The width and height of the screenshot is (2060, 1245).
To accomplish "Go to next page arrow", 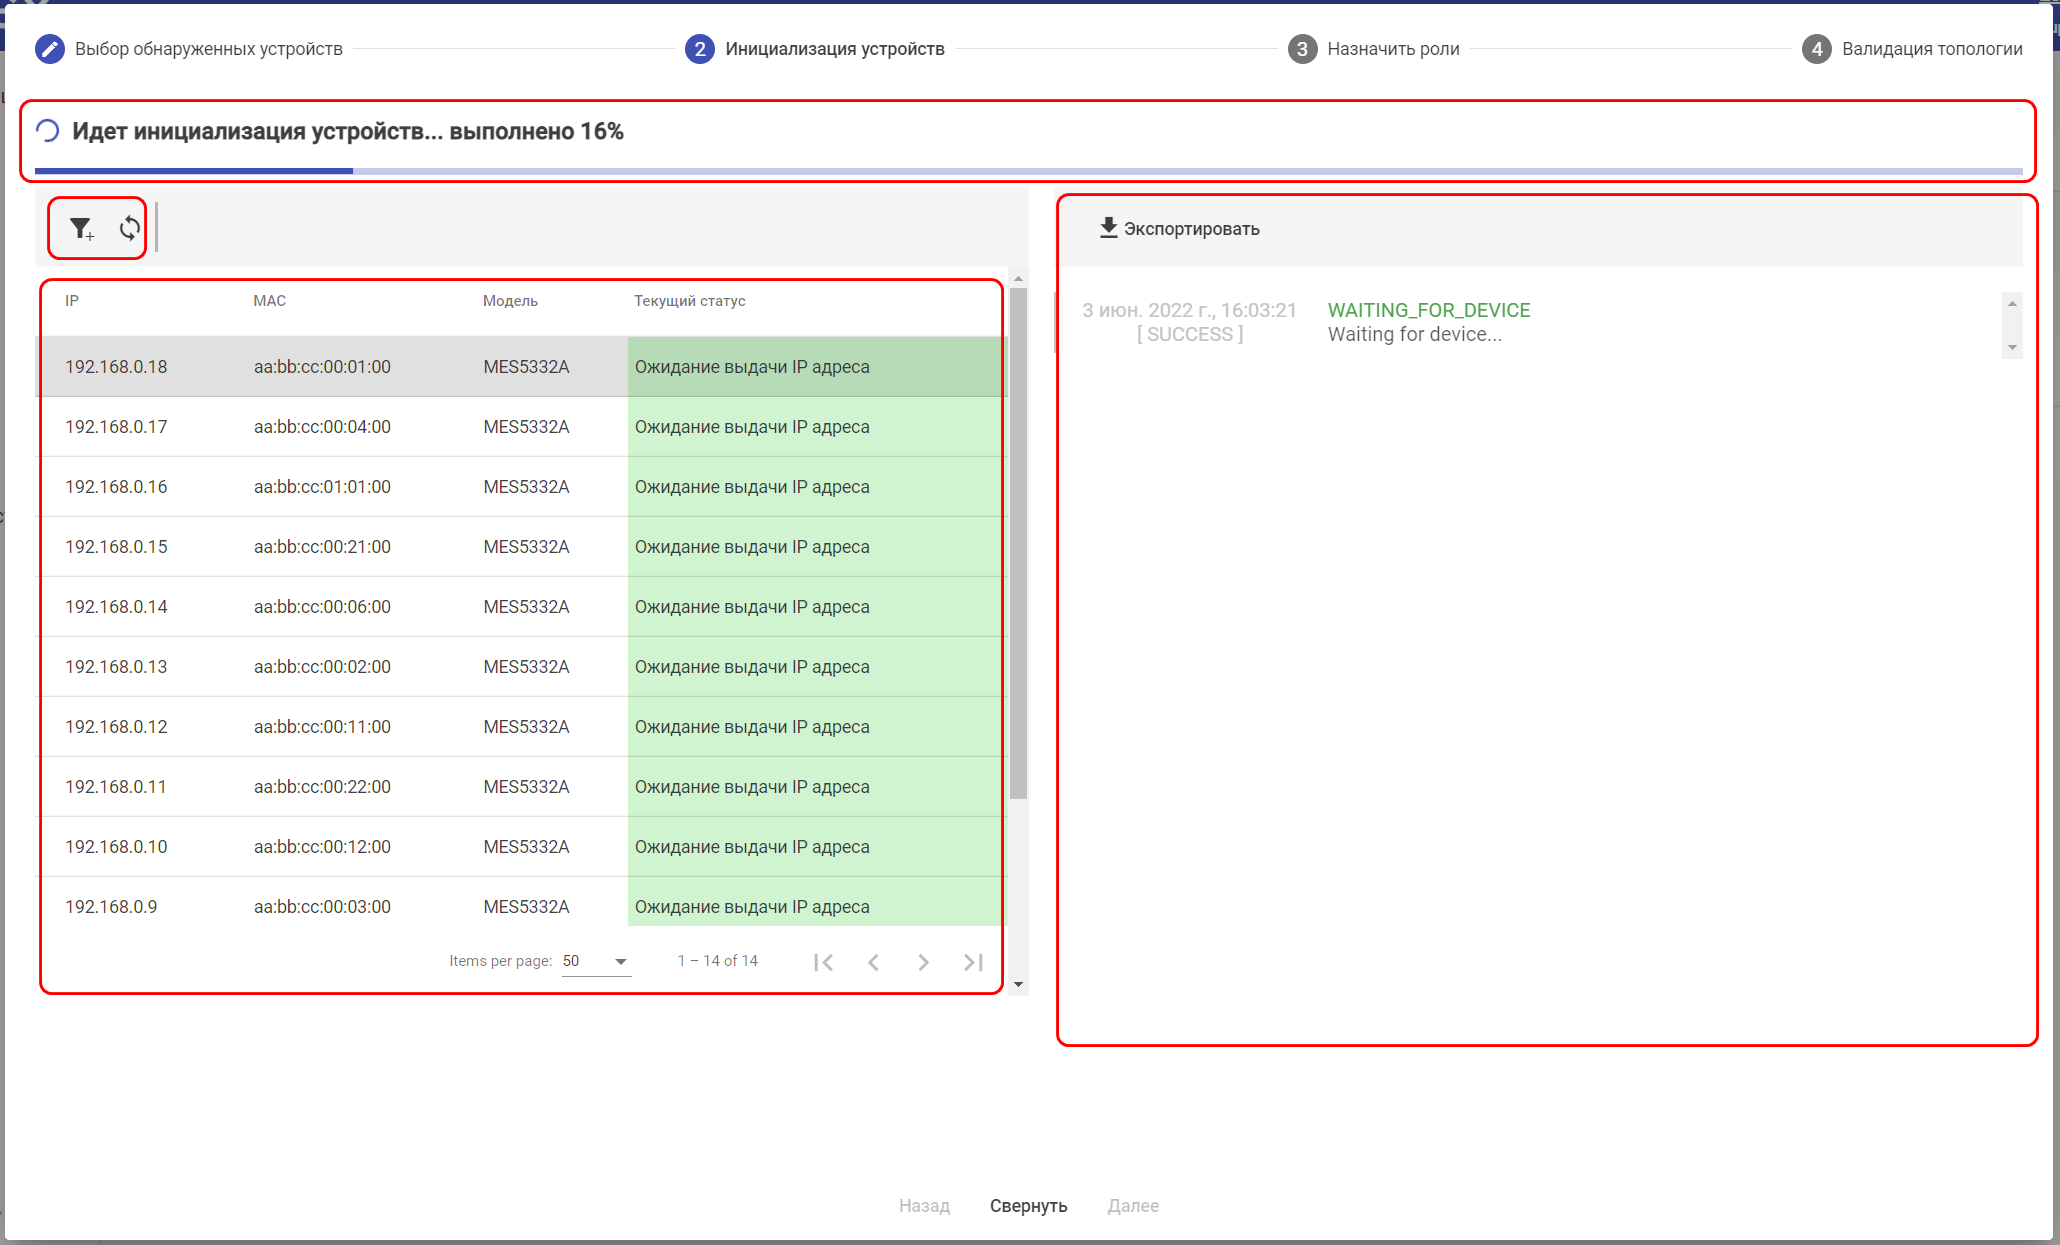I will pos(923,962).
